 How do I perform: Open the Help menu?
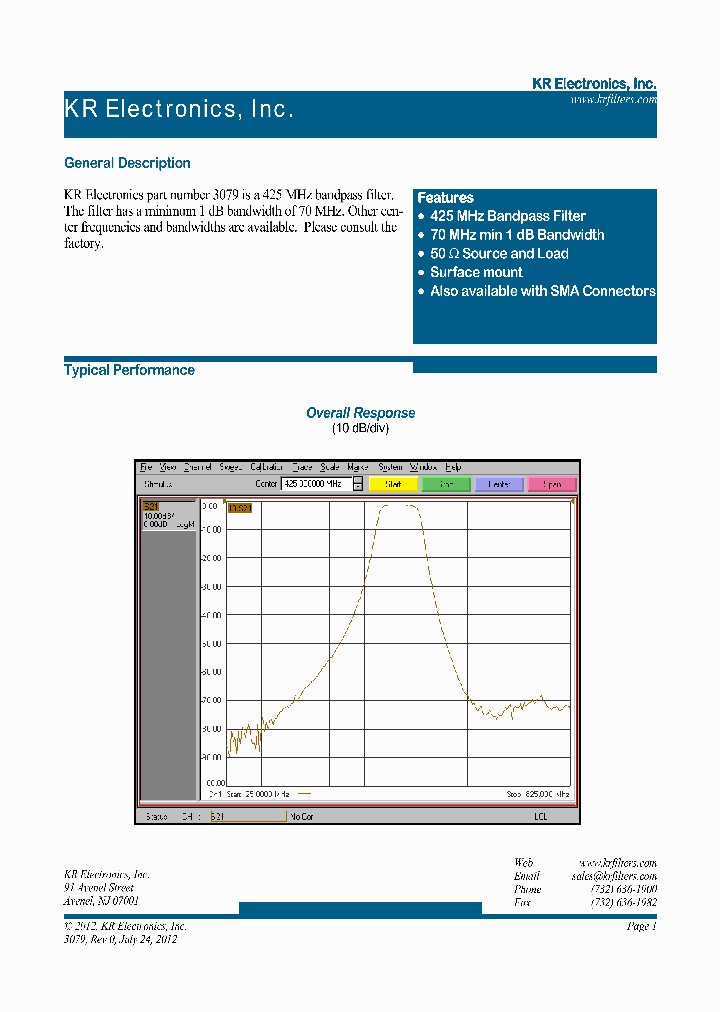[x=453, y=467]
